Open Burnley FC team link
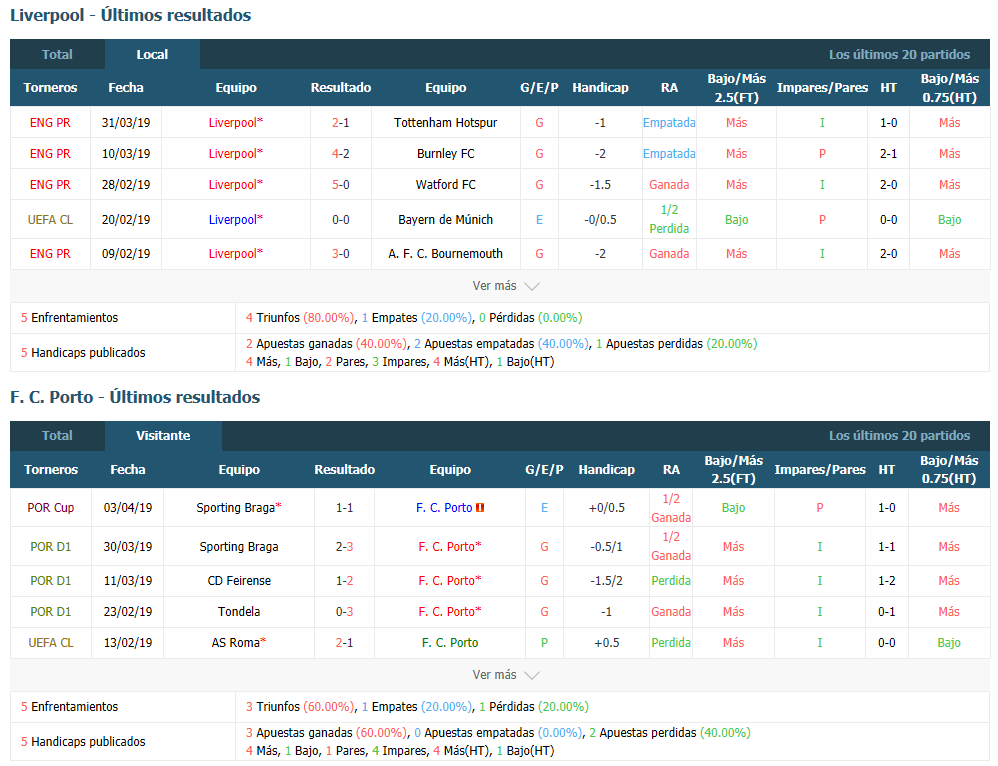998x766 pixels. click(x=446, y=153)
